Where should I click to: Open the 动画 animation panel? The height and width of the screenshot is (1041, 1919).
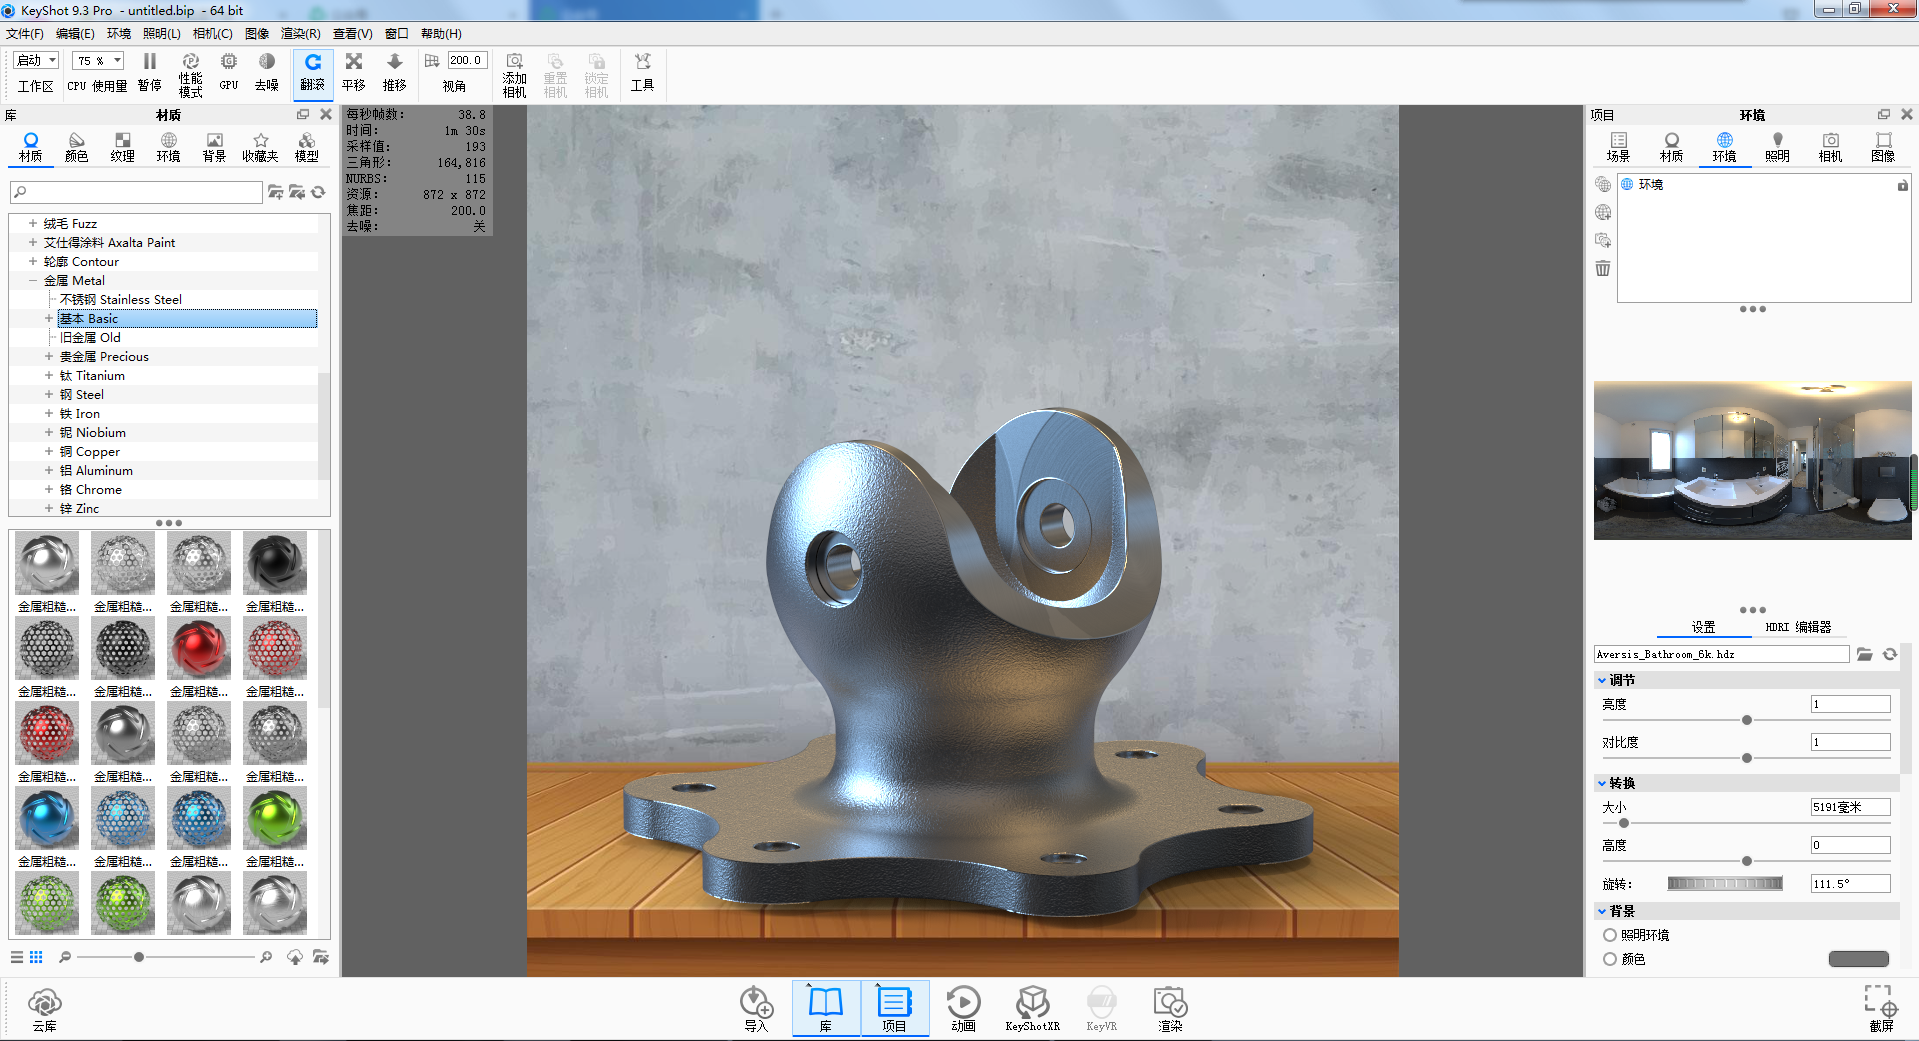[x=963, y=1009]
